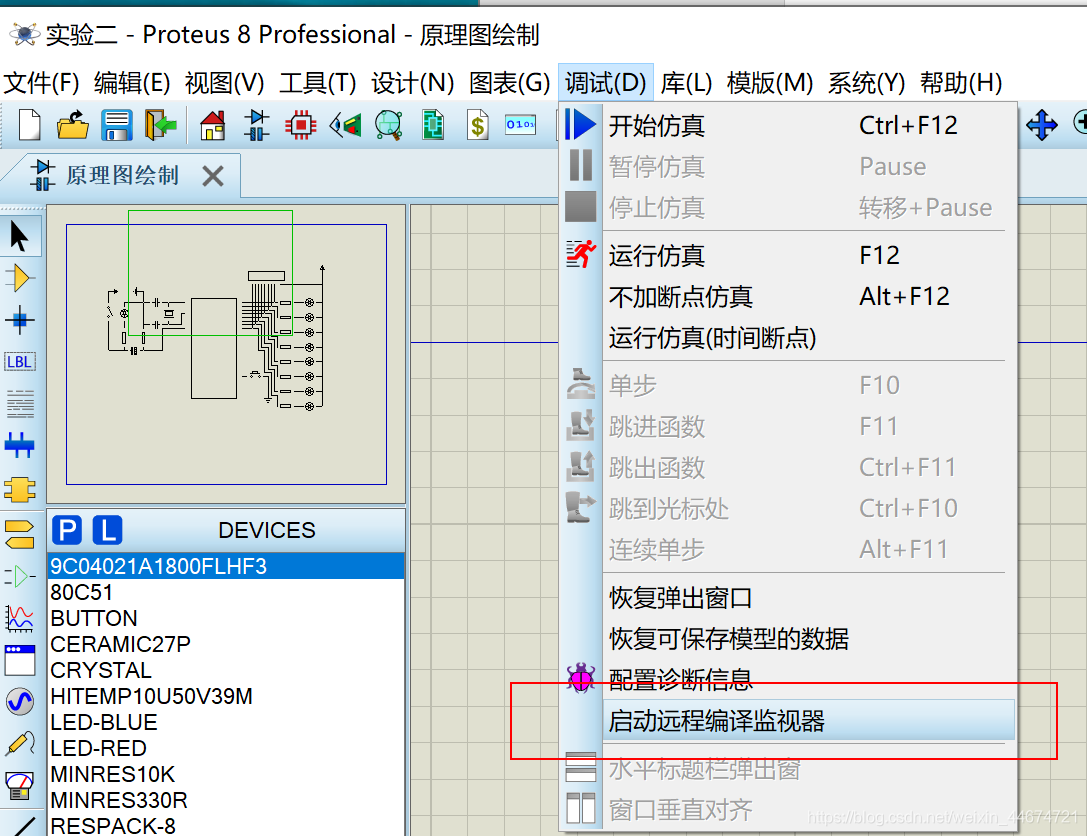The height and width of the screenshot is (836, 1087).
Task: Choose the Virtual Instruments meter tool
Action: tap(19, 785)
